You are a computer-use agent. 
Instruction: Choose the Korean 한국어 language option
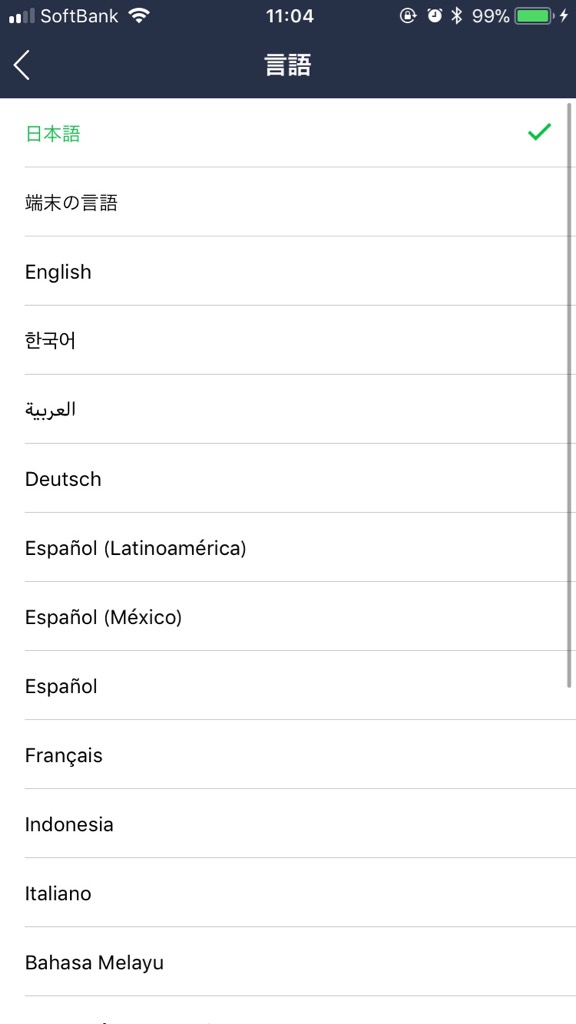tap(288, 340)
